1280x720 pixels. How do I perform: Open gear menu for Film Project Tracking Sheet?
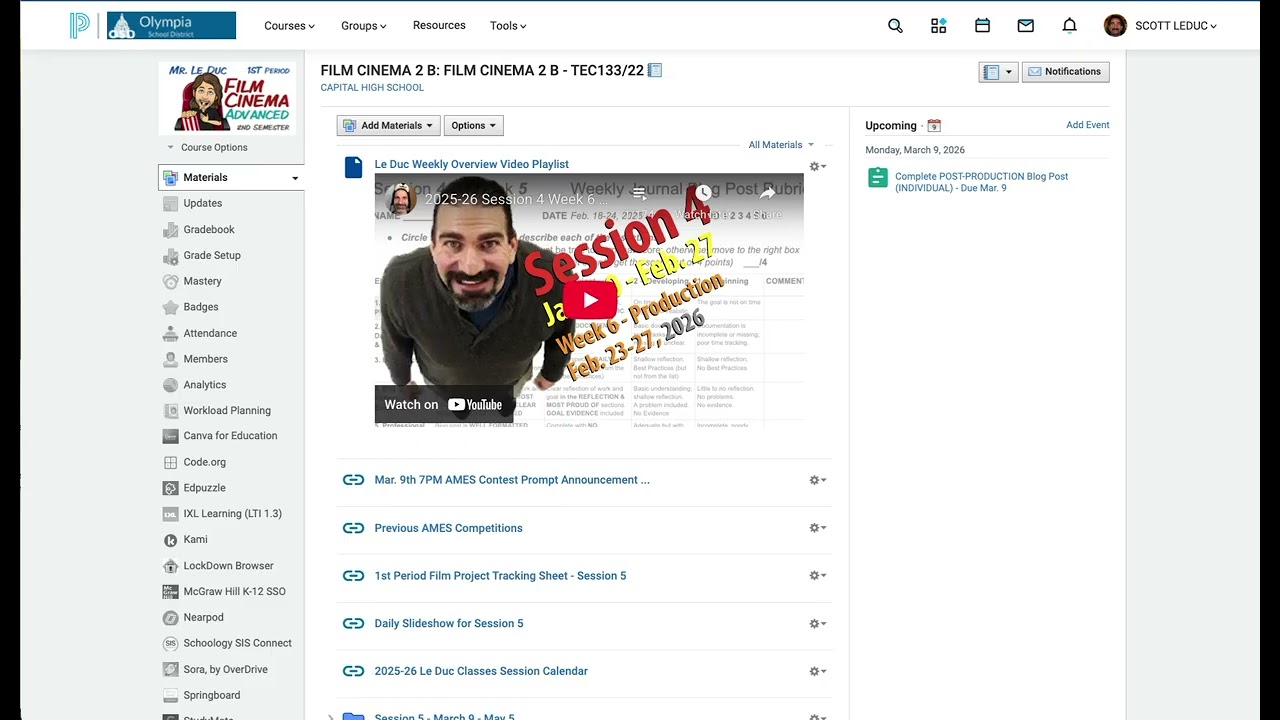click(x=817, y=576)
